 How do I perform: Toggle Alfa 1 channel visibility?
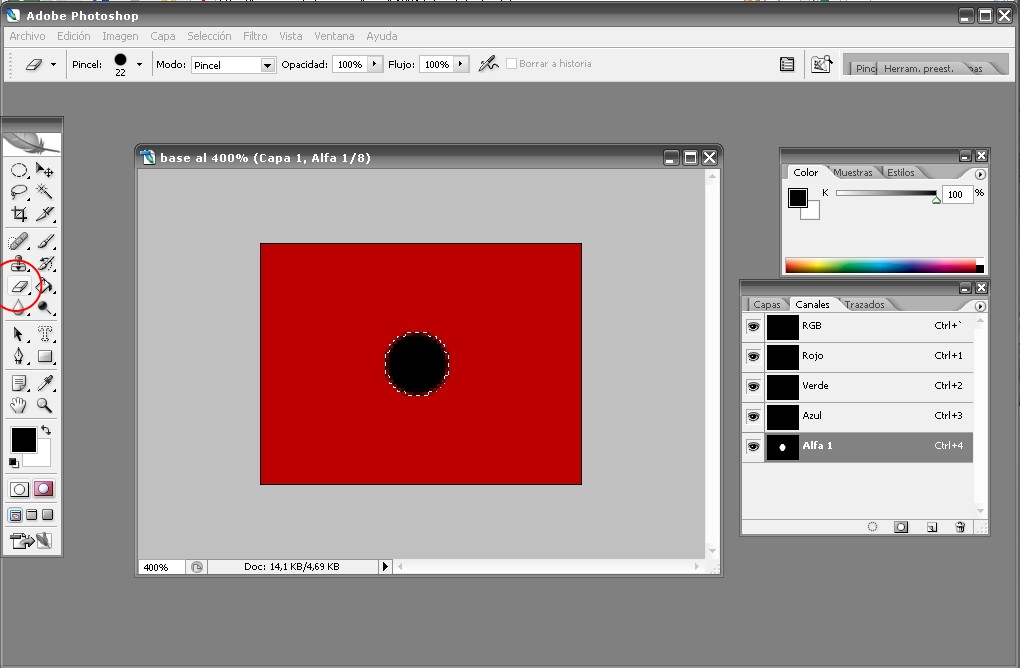pyautogui.click(x=753, y=446)
